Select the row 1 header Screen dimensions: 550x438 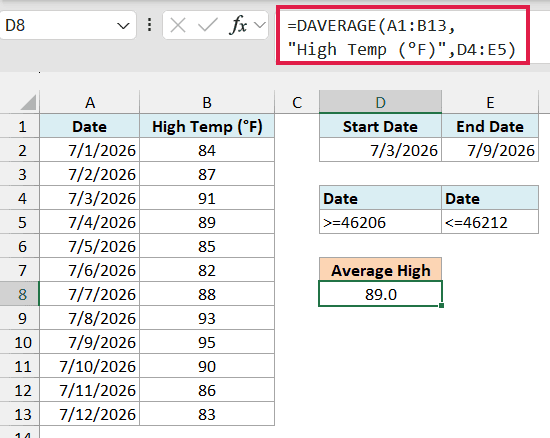tap(20, 126)
